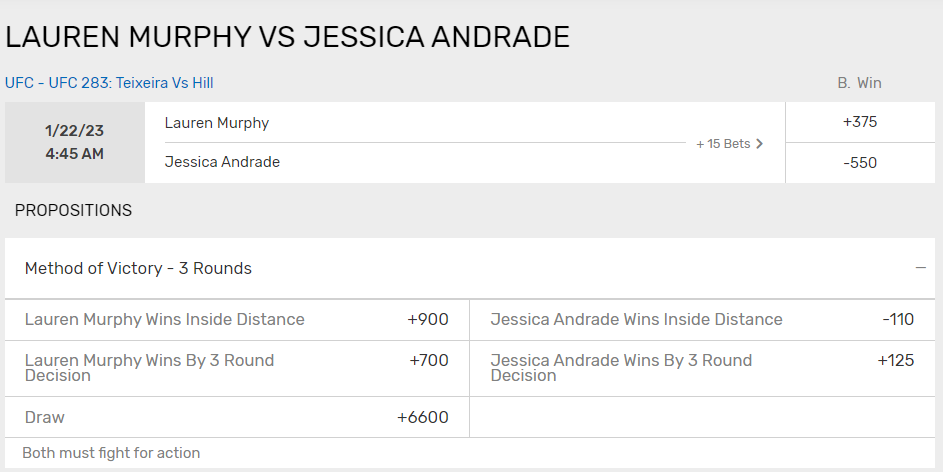Click the Lauren Murphy vs Jessica Andrade title
This screenshot has width=943, height=472.
coord(287,37)
